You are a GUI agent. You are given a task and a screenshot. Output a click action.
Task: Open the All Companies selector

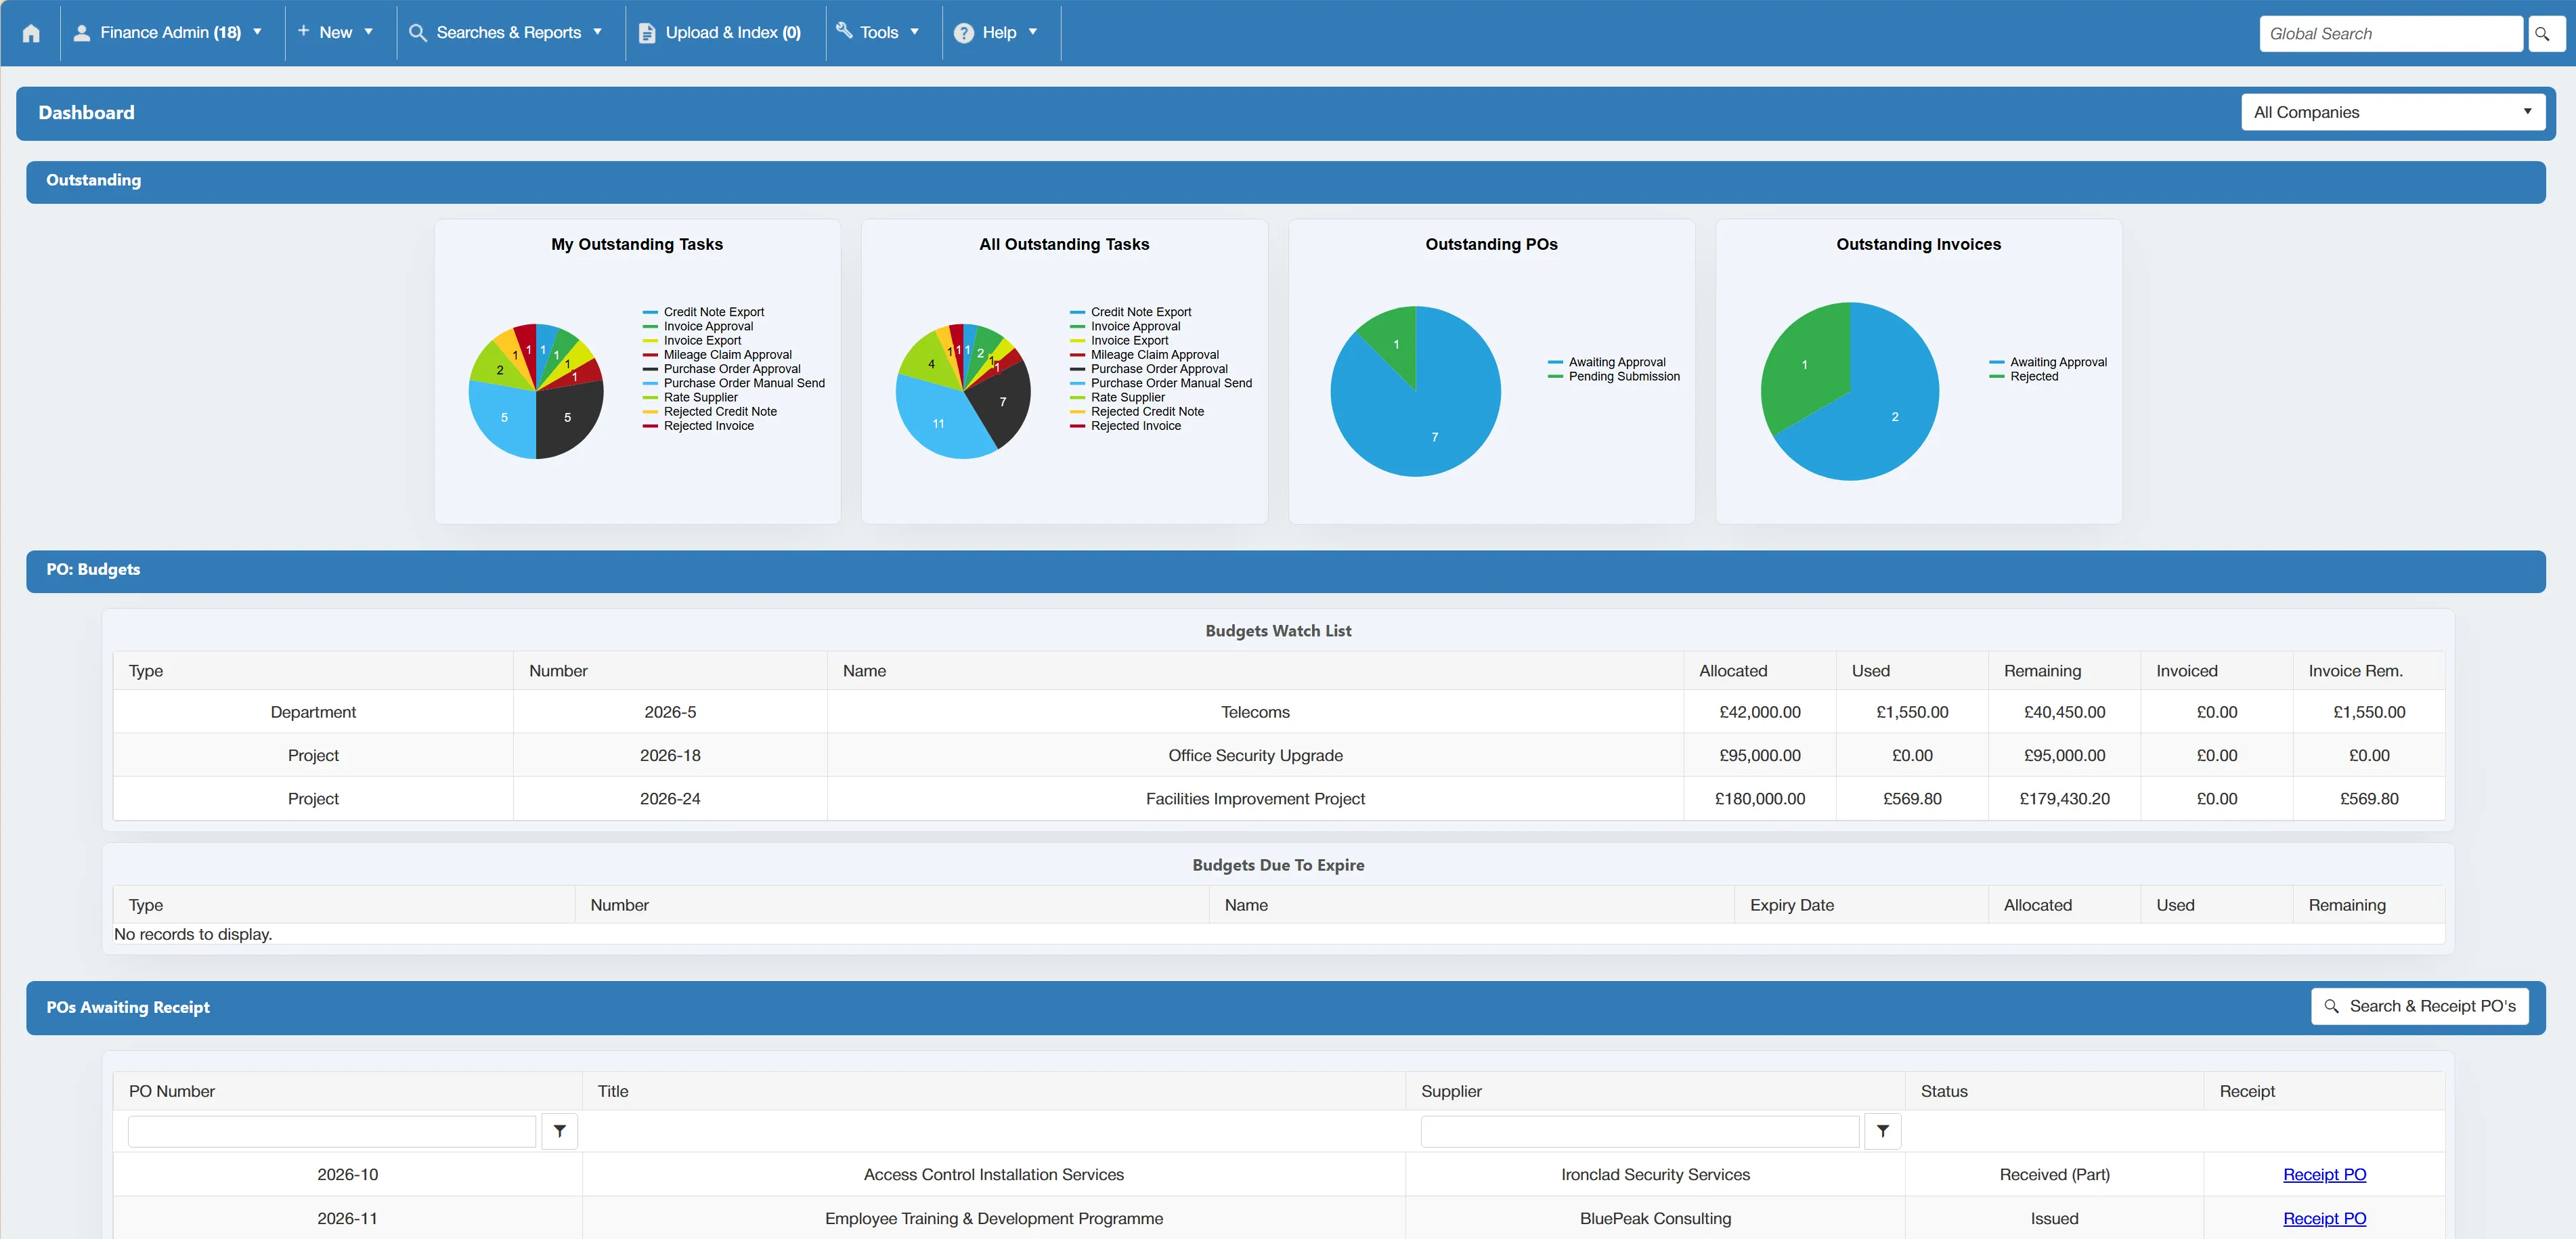click(2393, 112)
